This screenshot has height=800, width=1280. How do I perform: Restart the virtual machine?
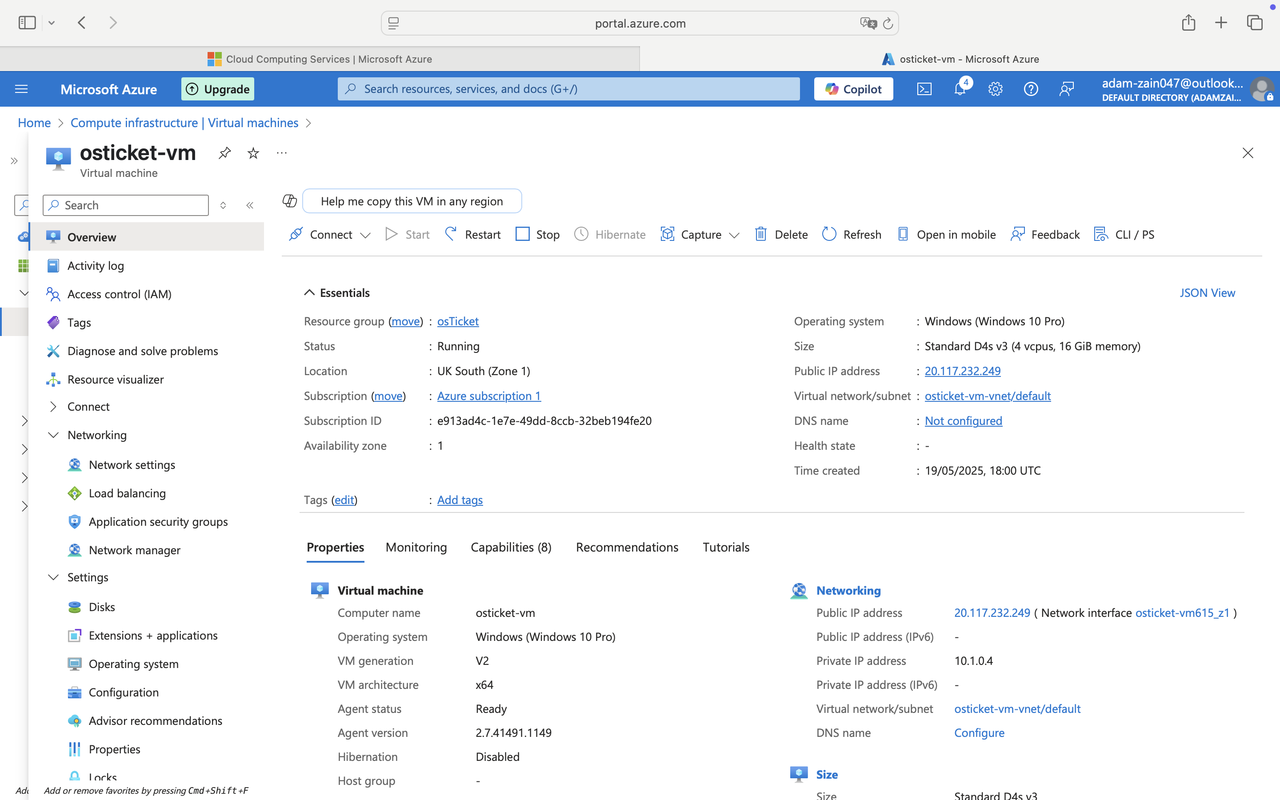tap(472, 234)
